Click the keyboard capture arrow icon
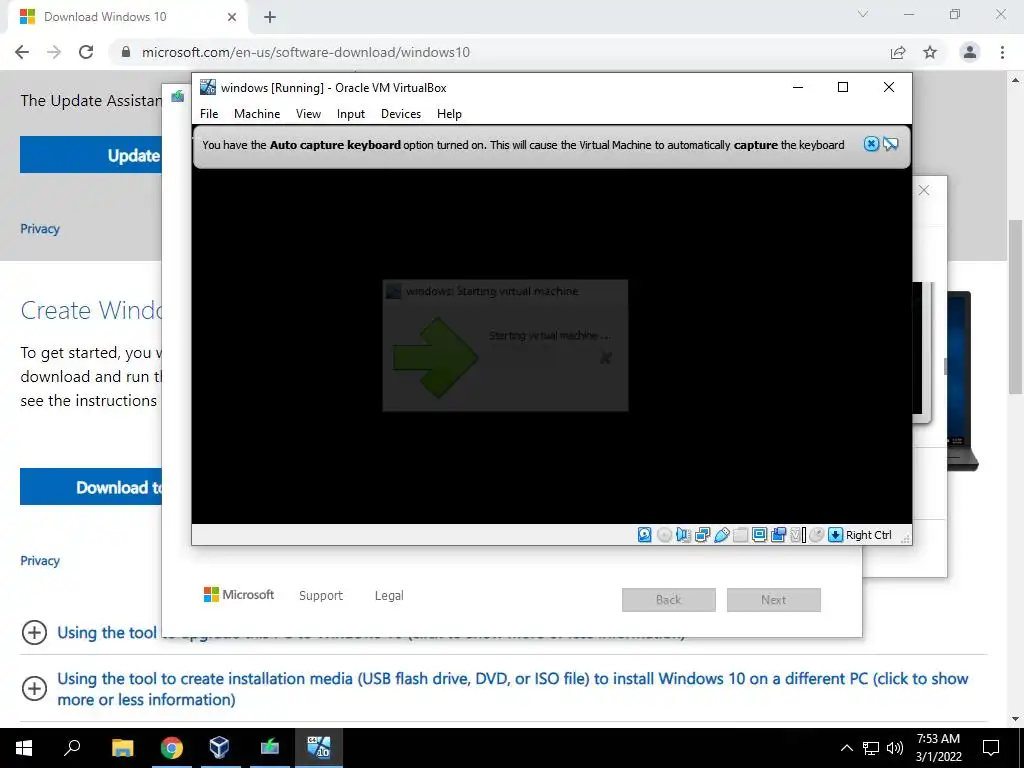1024x768 pixels. click(835, 535)
